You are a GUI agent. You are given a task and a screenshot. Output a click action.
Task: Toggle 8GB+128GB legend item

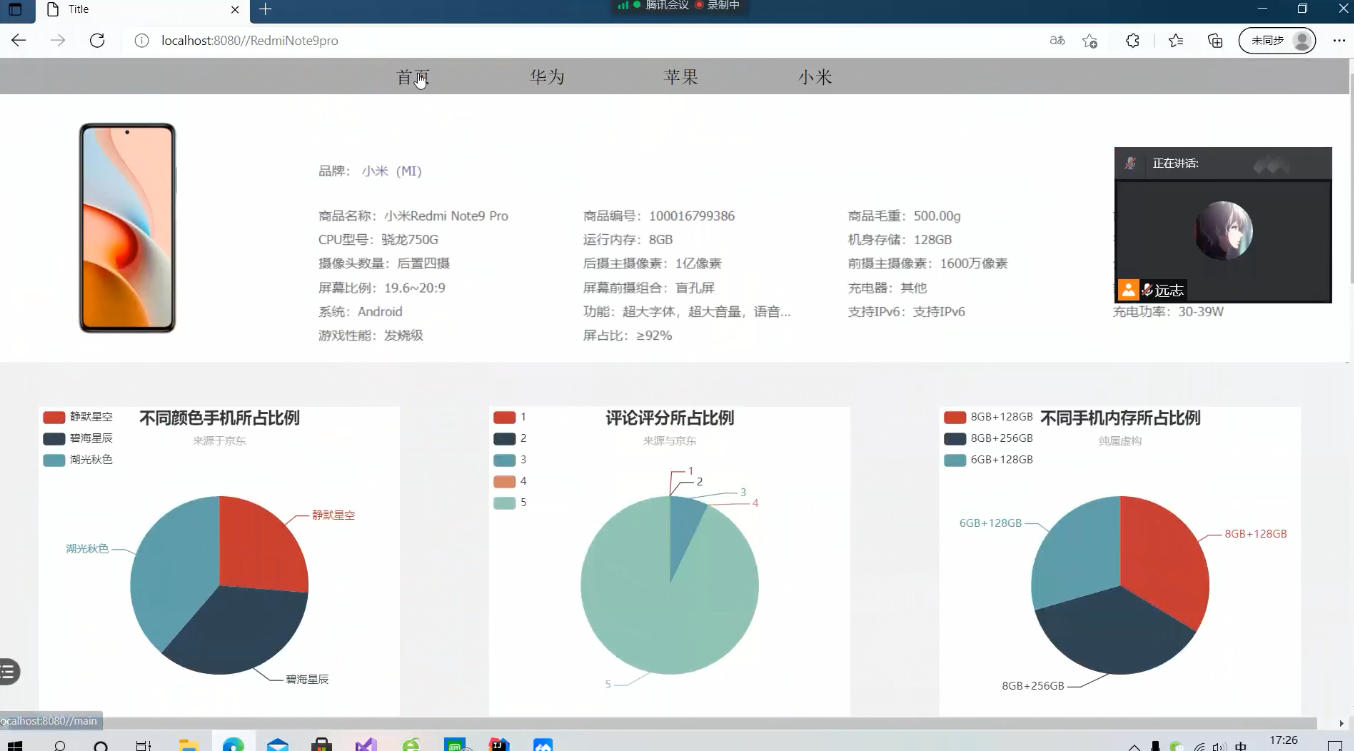pos(988,417)
